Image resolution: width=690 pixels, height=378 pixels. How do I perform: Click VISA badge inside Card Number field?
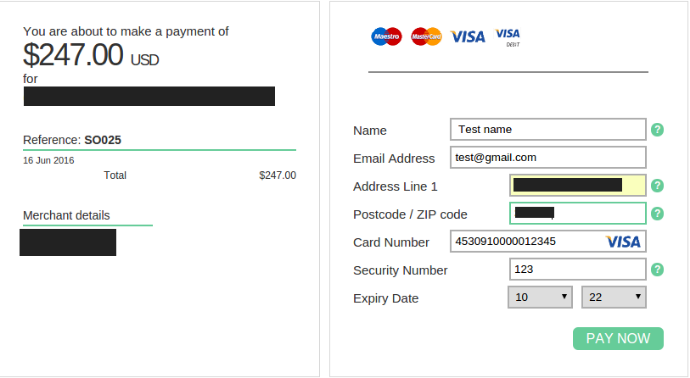(x=623, y=242)
